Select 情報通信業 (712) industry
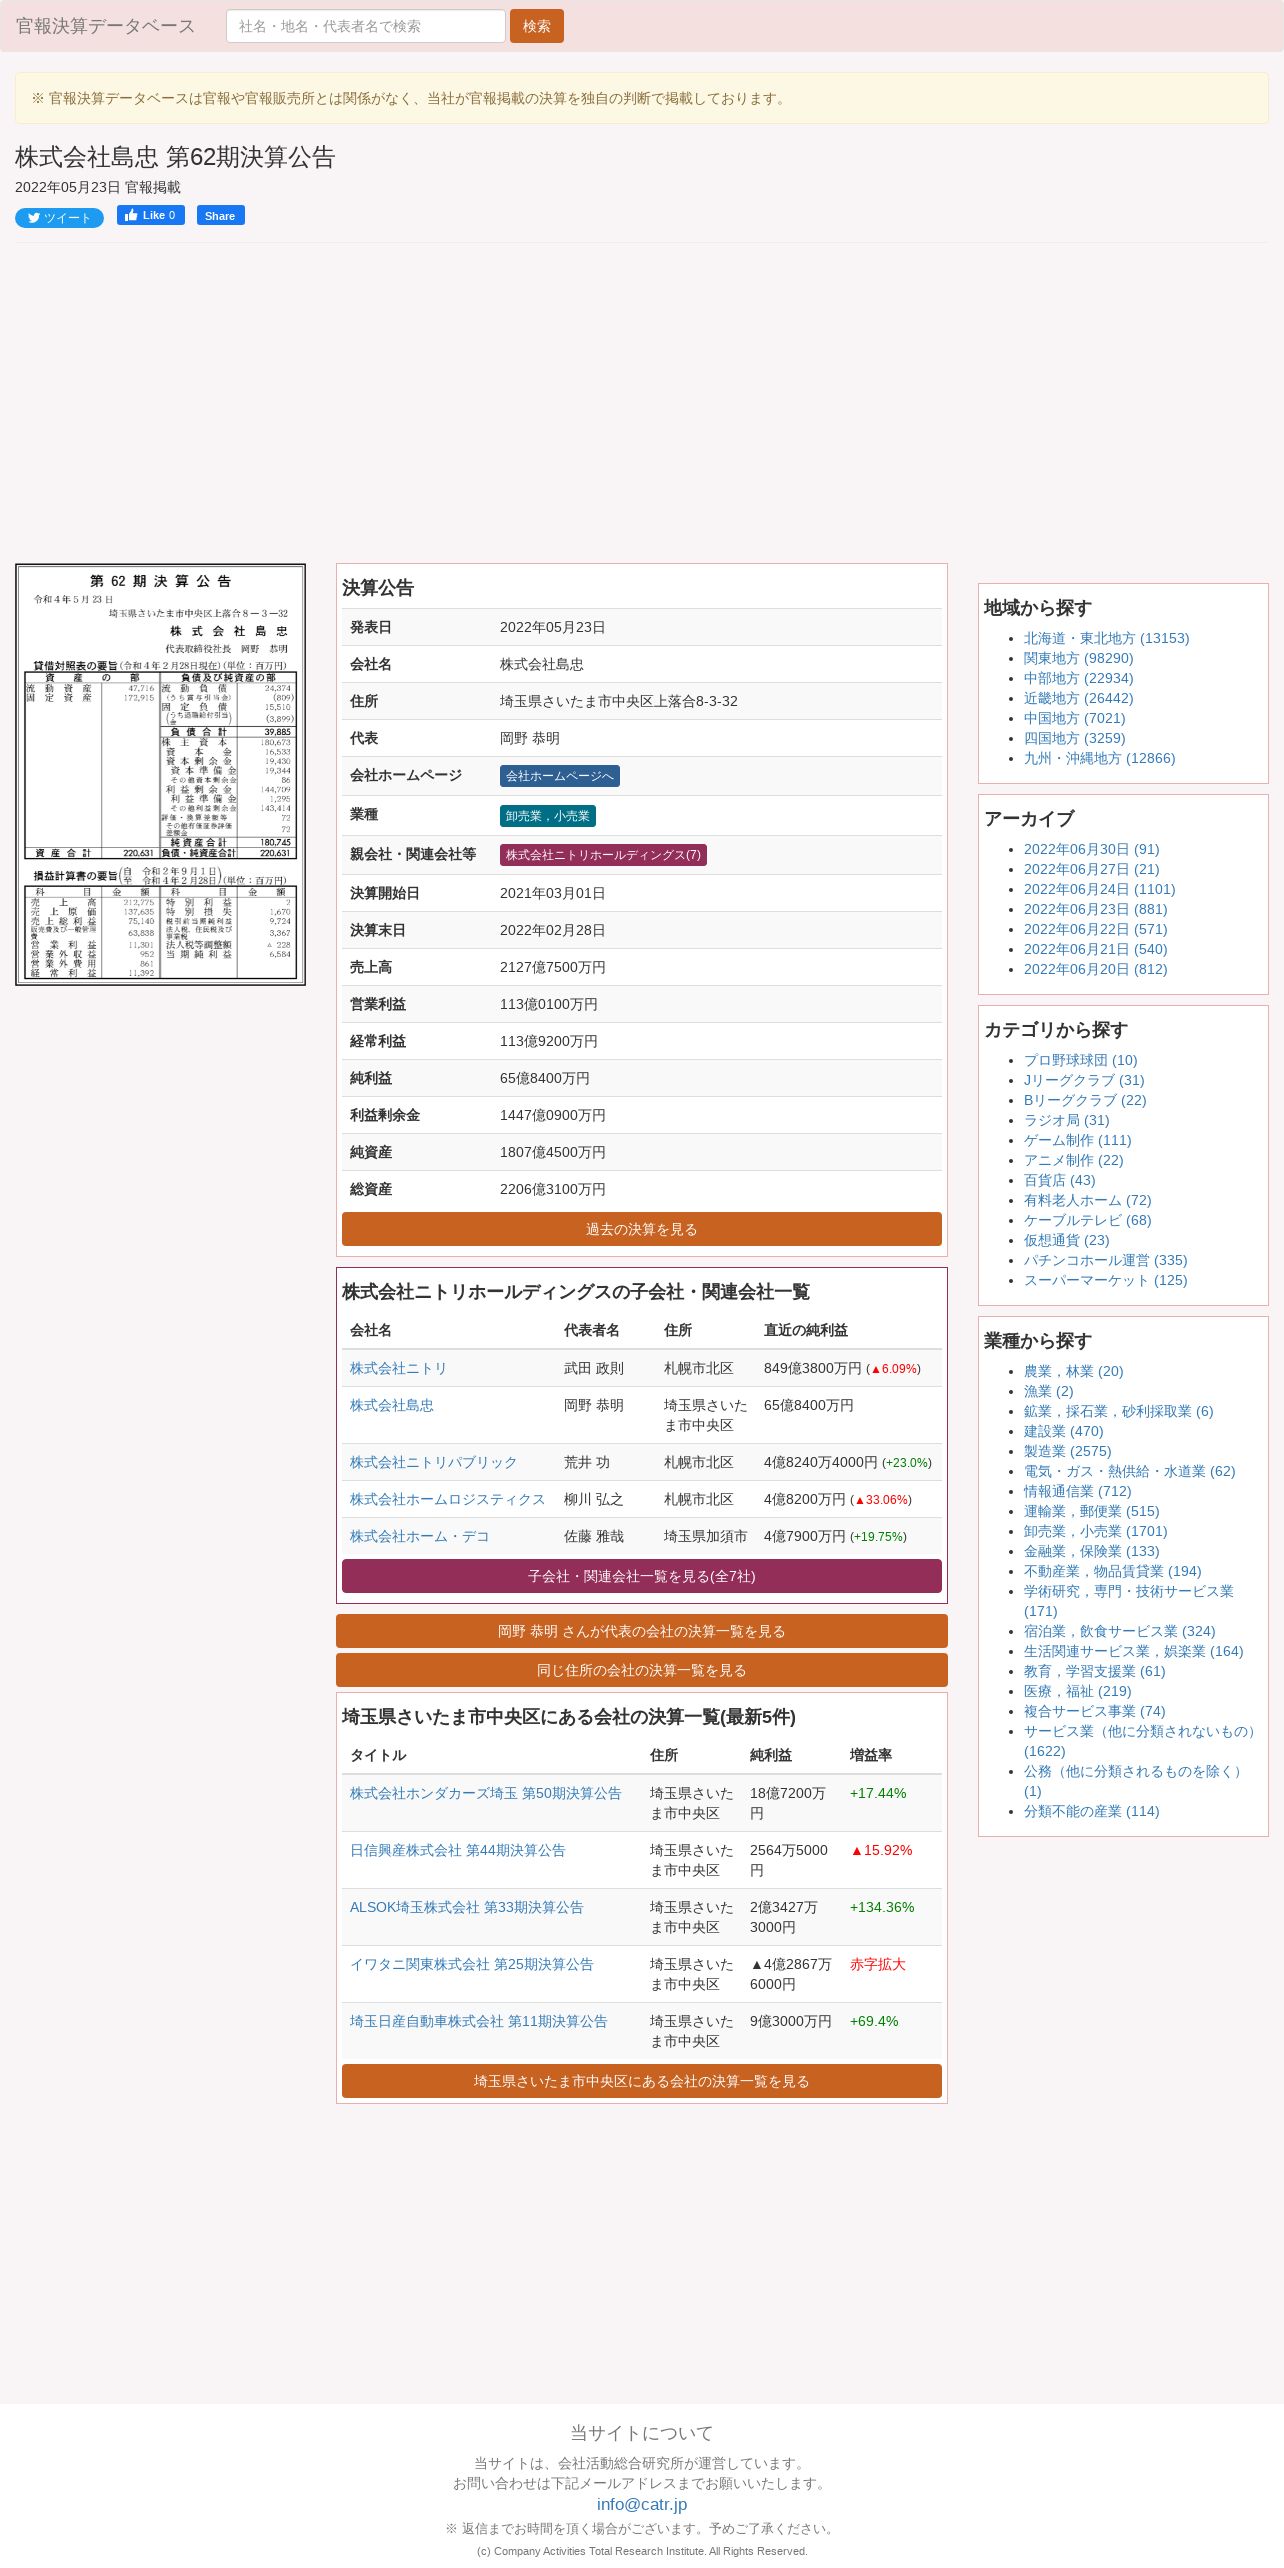The width and height of the screenshot is (1284, 2568). pos(1077,1491)
